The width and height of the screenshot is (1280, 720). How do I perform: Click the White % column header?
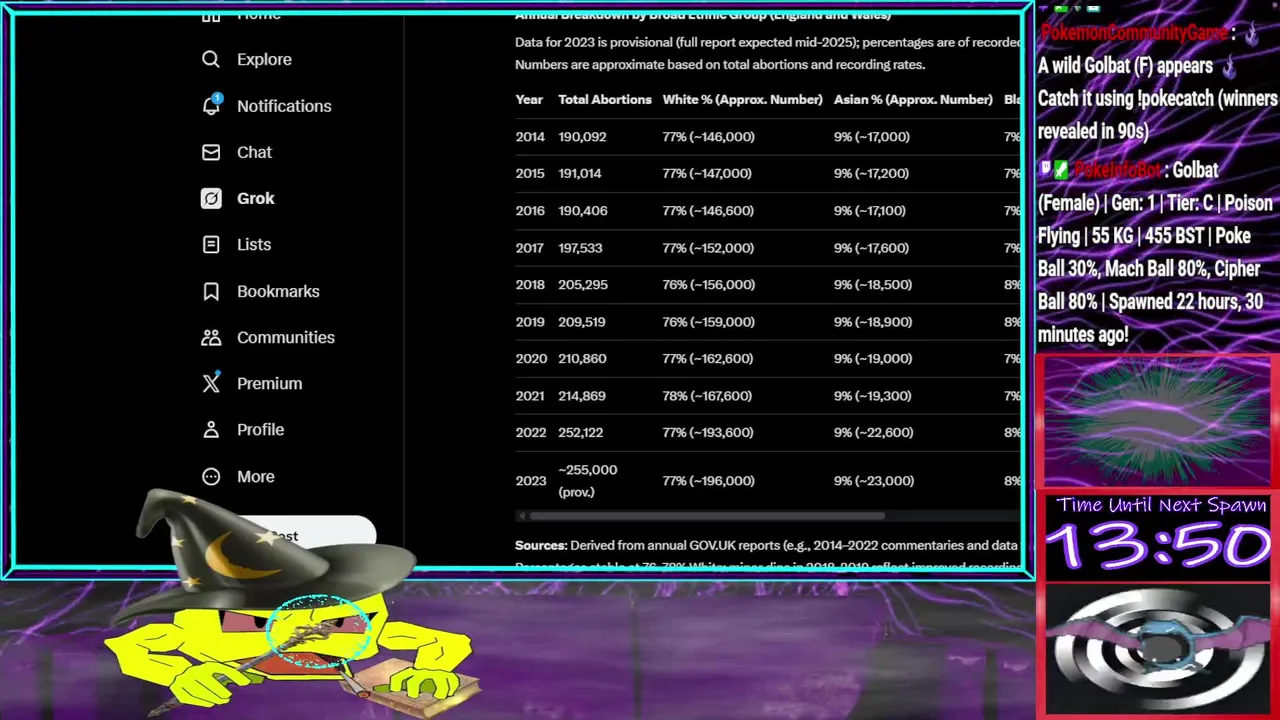[742, 99]
